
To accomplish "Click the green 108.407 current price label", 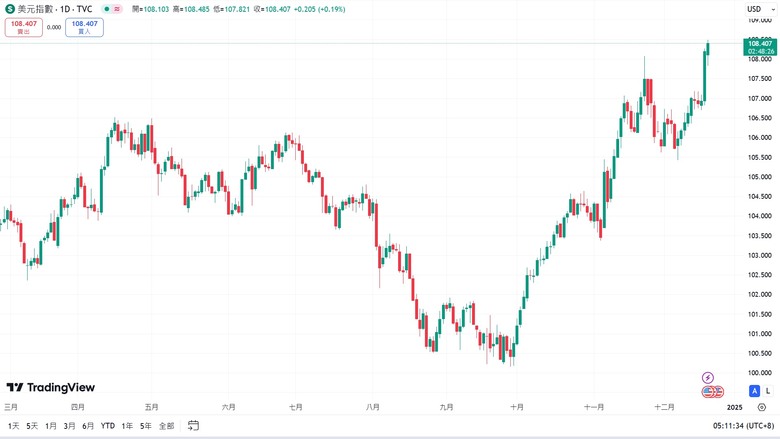I will pos(760,47).
